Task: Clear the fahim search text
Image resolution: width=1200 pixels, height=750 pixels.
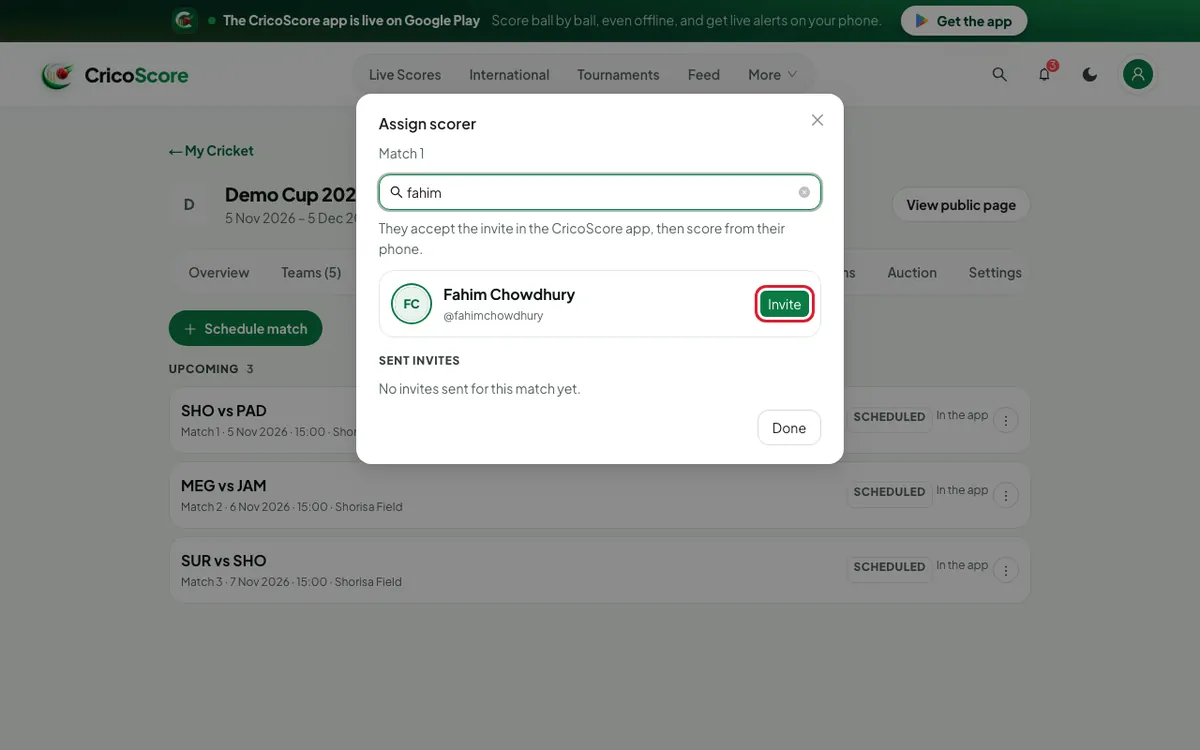Action: (804, 192)
